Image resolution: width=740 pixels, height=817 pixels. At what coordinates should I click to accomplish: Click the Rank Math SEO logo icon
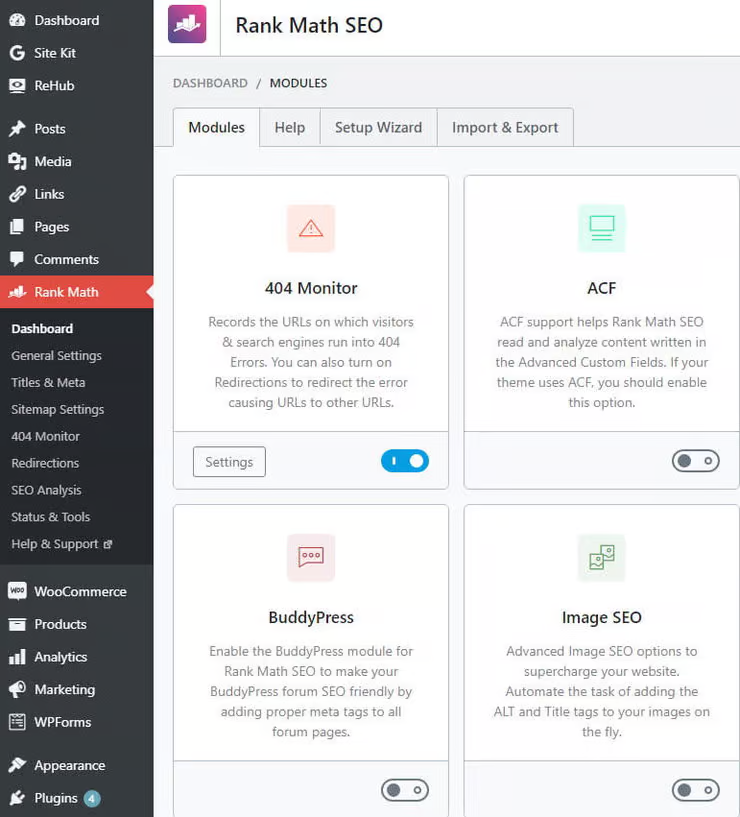pyautogui.click(x=187, y=24)
